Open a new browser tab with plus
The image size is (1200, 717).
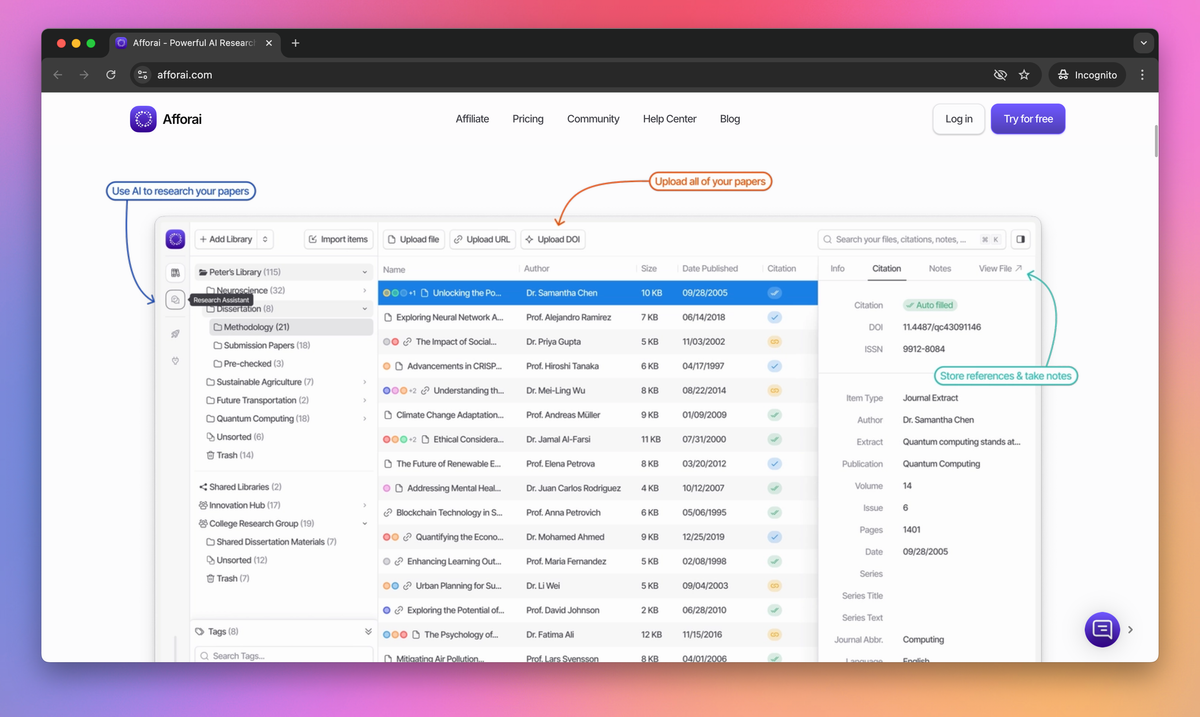(295, 43)
